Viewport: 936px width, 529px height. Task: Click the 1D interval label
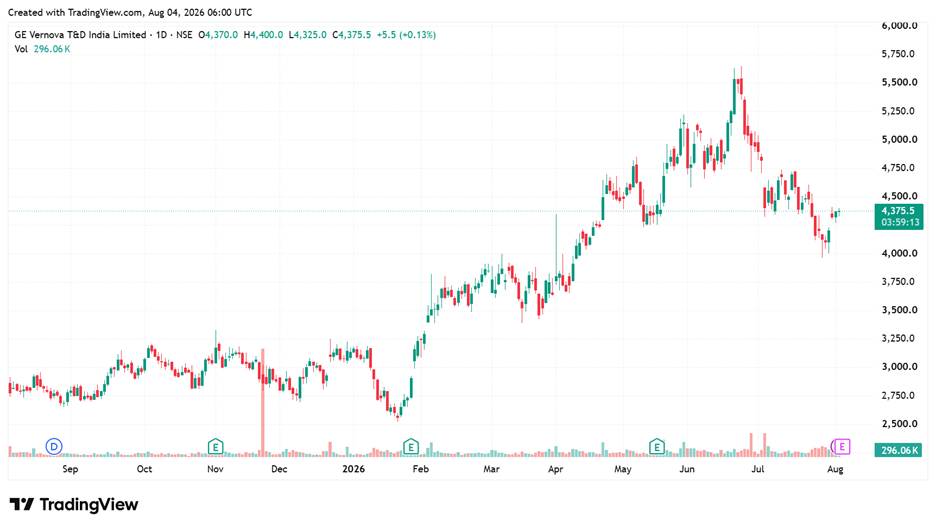(x=161, y=35)
